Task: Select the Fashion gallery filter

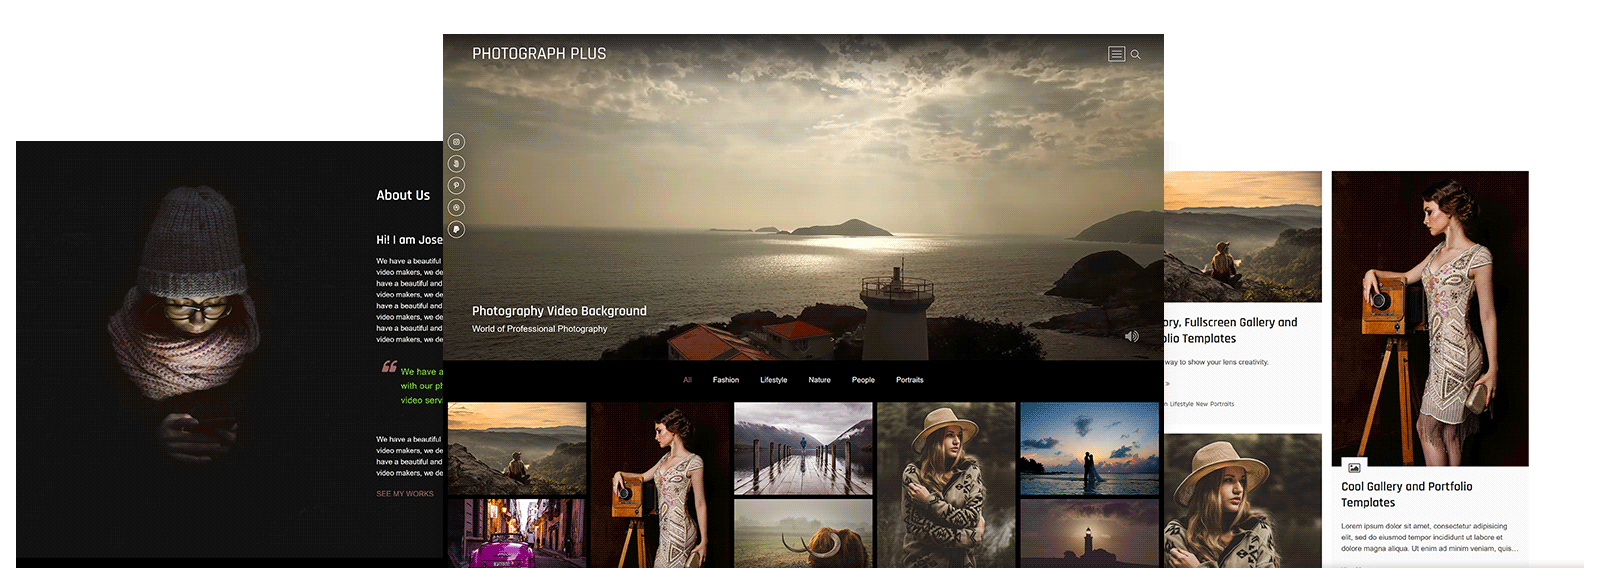Action: click(725, 380)
